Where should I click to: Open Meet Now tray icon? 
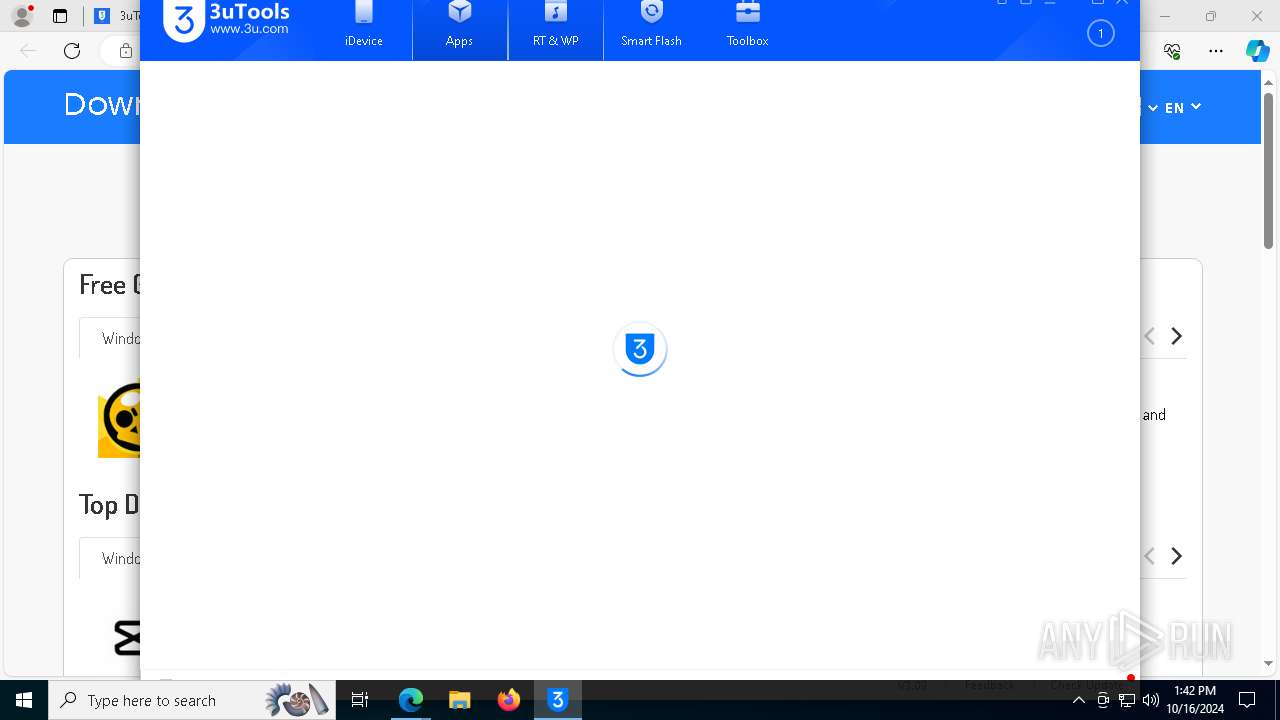[x=1103, y=700]
